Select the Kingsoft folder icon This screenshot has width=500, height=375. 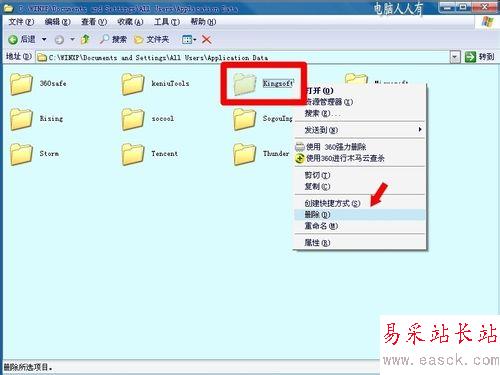(x=245, y=84)
